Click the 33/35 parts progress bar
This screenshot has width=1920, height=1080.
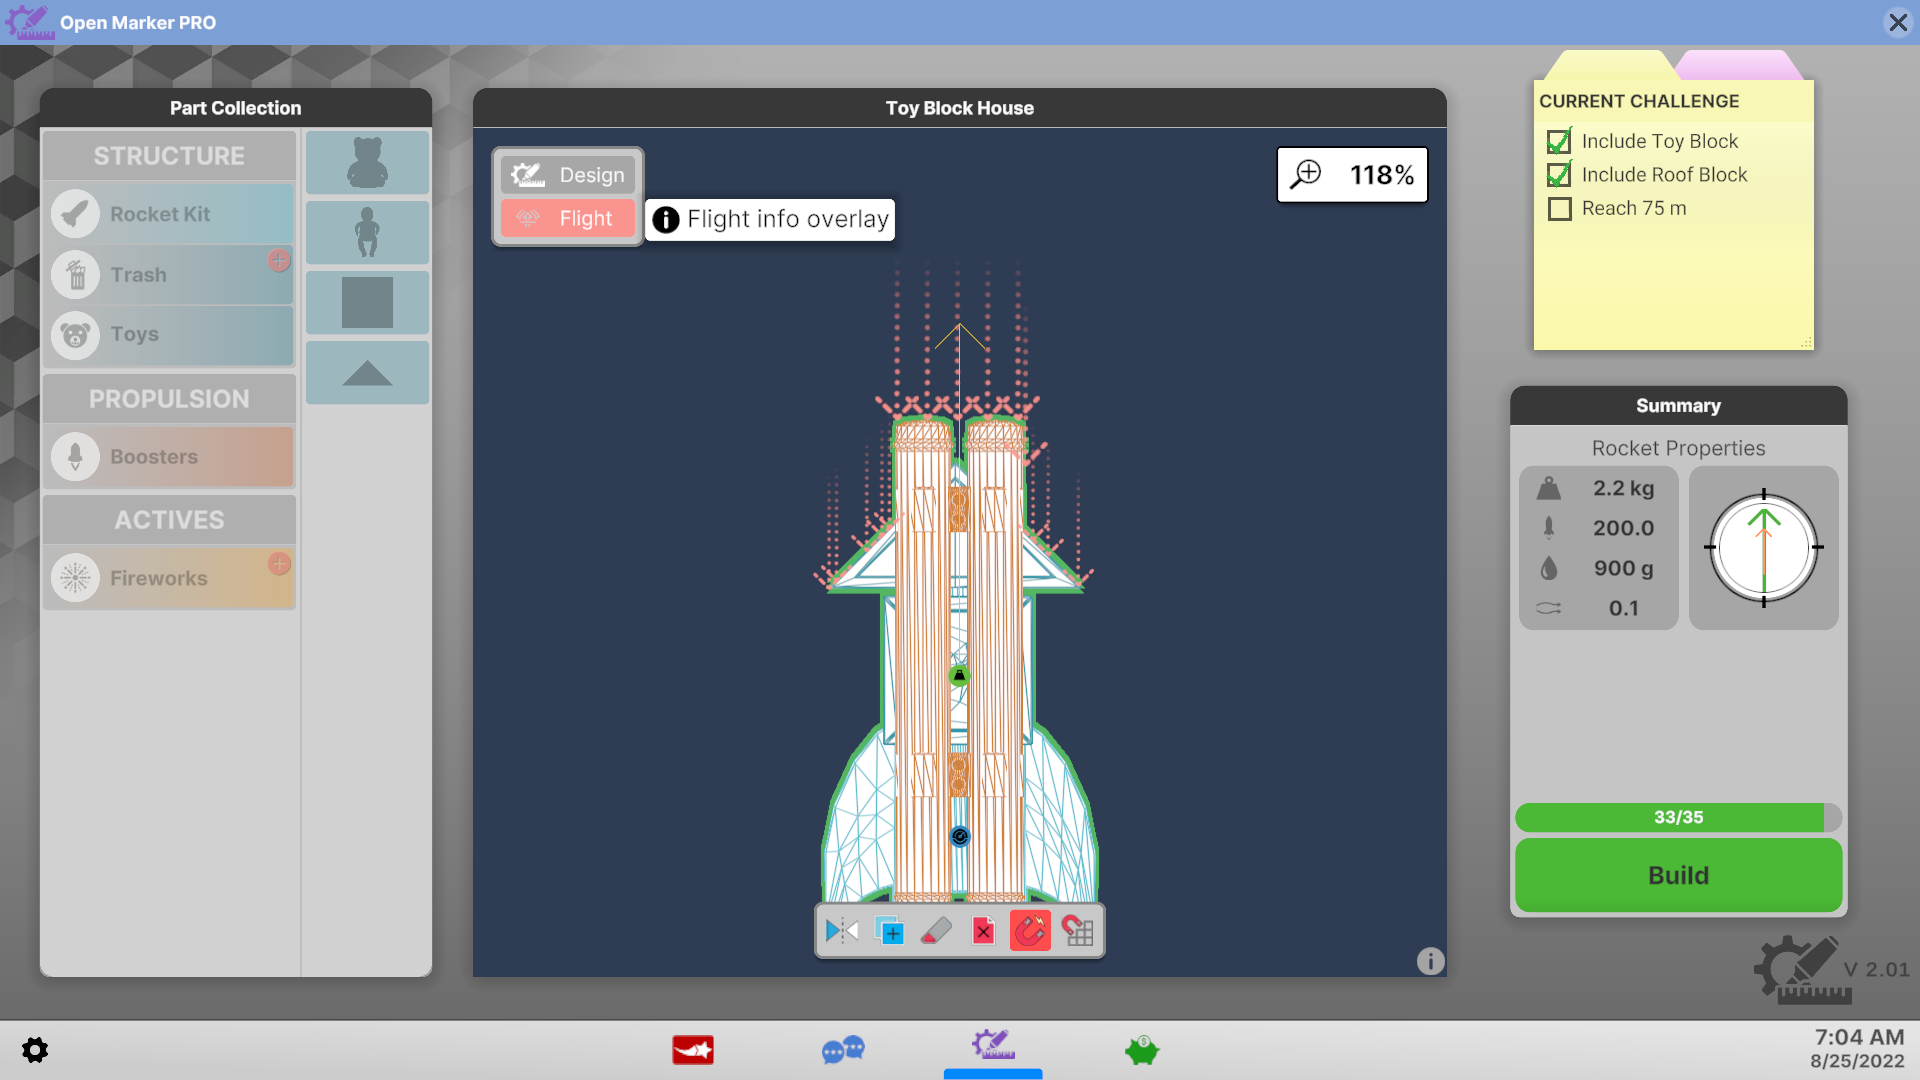[x=1678, y=817]
